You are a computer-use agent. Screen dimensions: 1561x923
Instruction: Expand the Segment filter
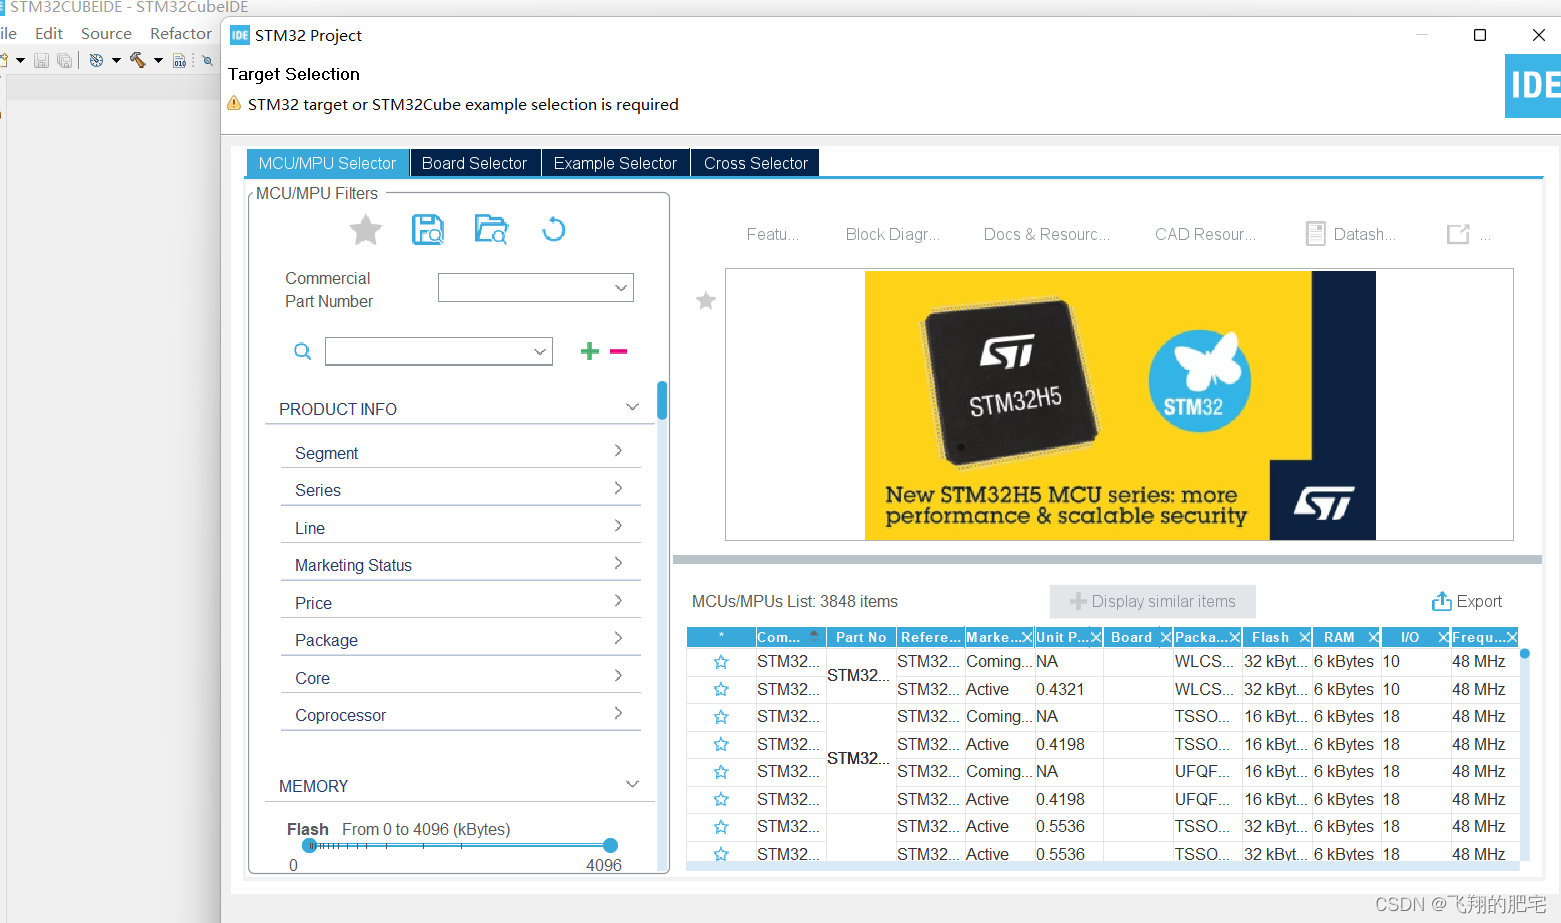click(618, 451)
